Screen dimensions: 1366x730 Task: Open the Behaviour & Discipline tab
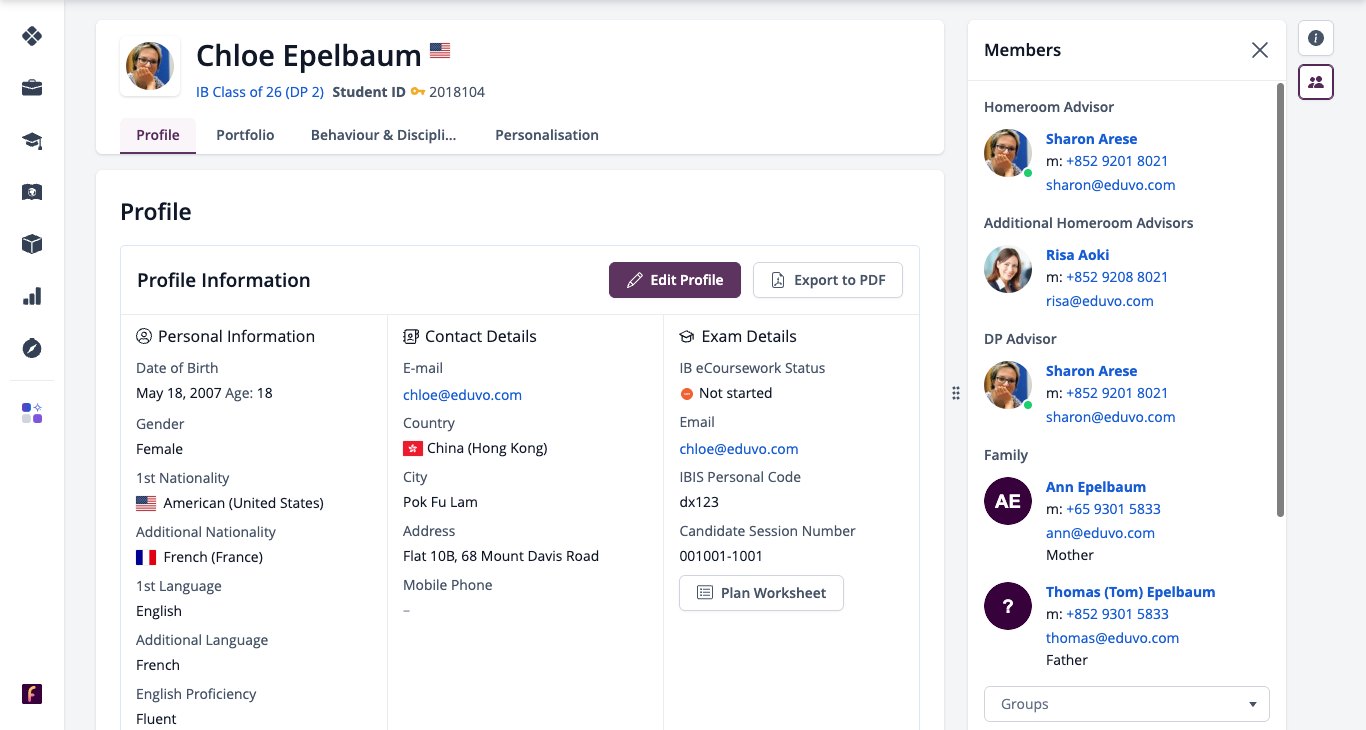point(383,135)
